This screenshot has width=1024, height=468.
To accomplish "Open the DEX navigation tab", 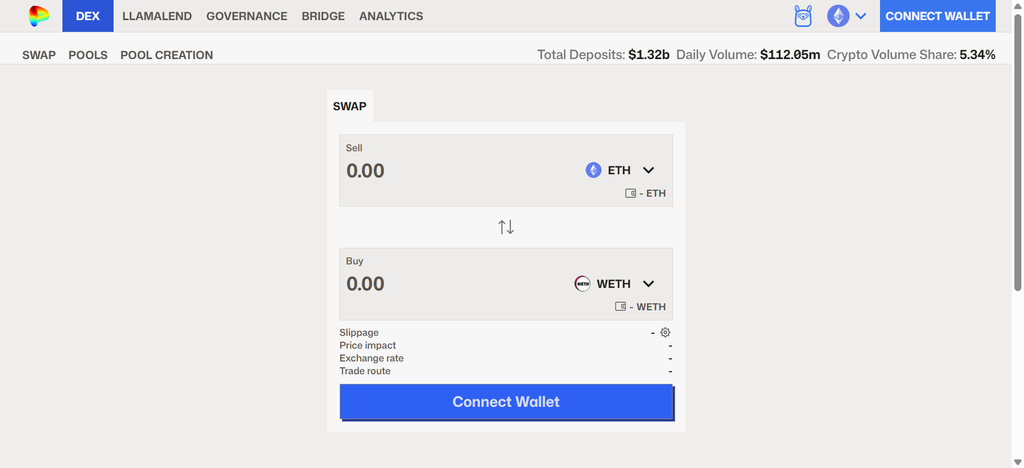I will 88,16.
